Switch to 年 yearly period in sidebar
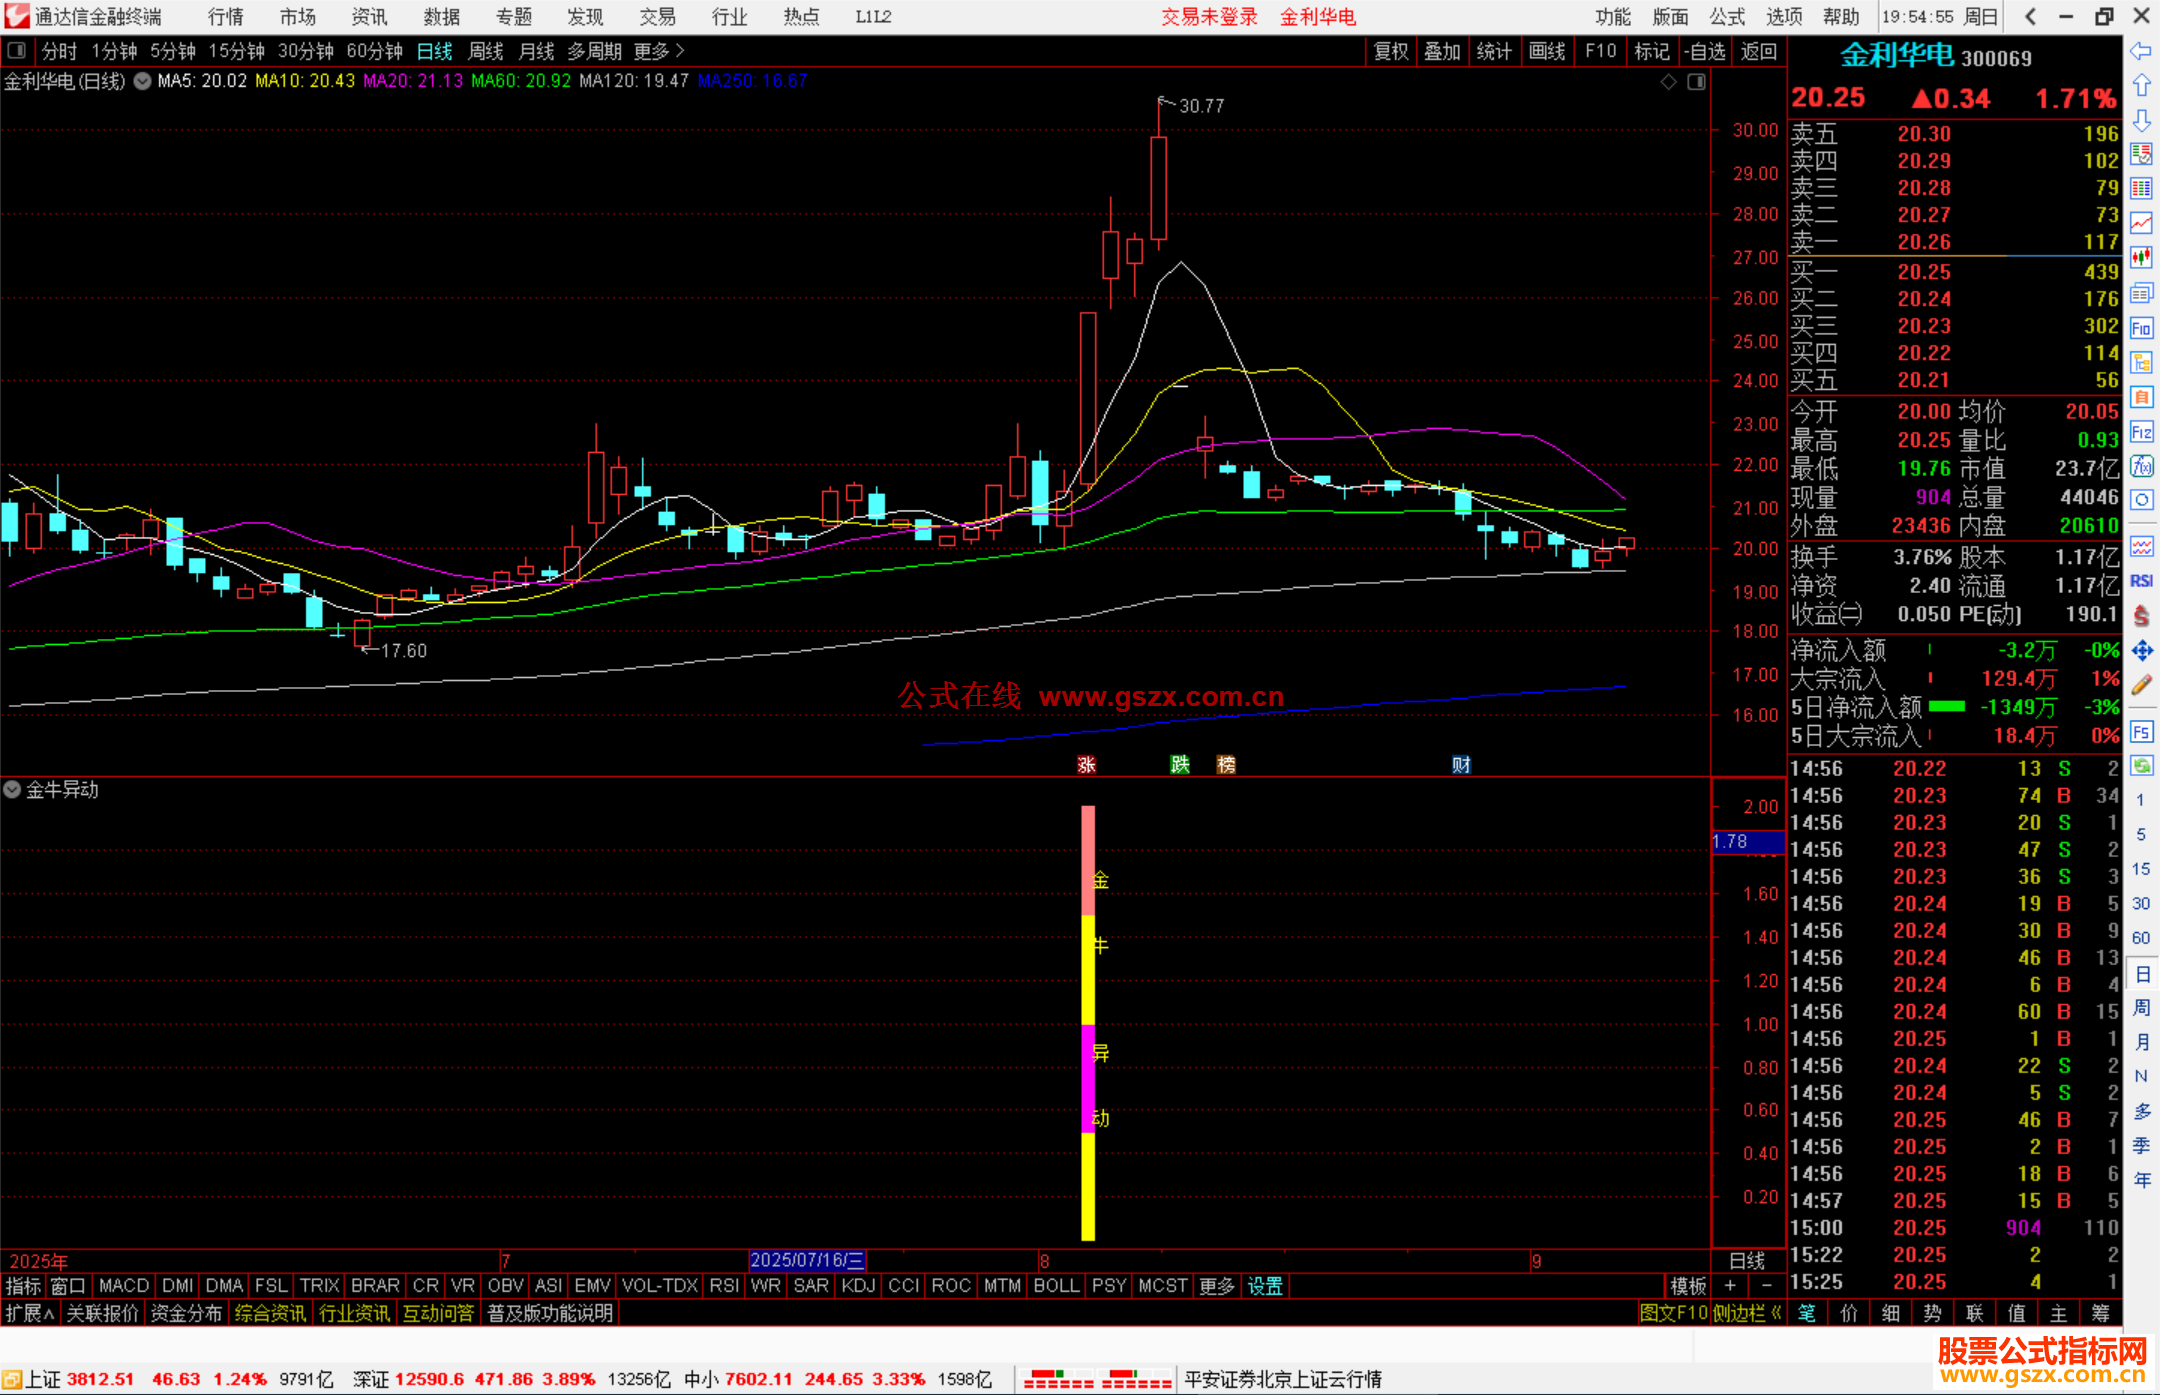 [2141, 1180]
